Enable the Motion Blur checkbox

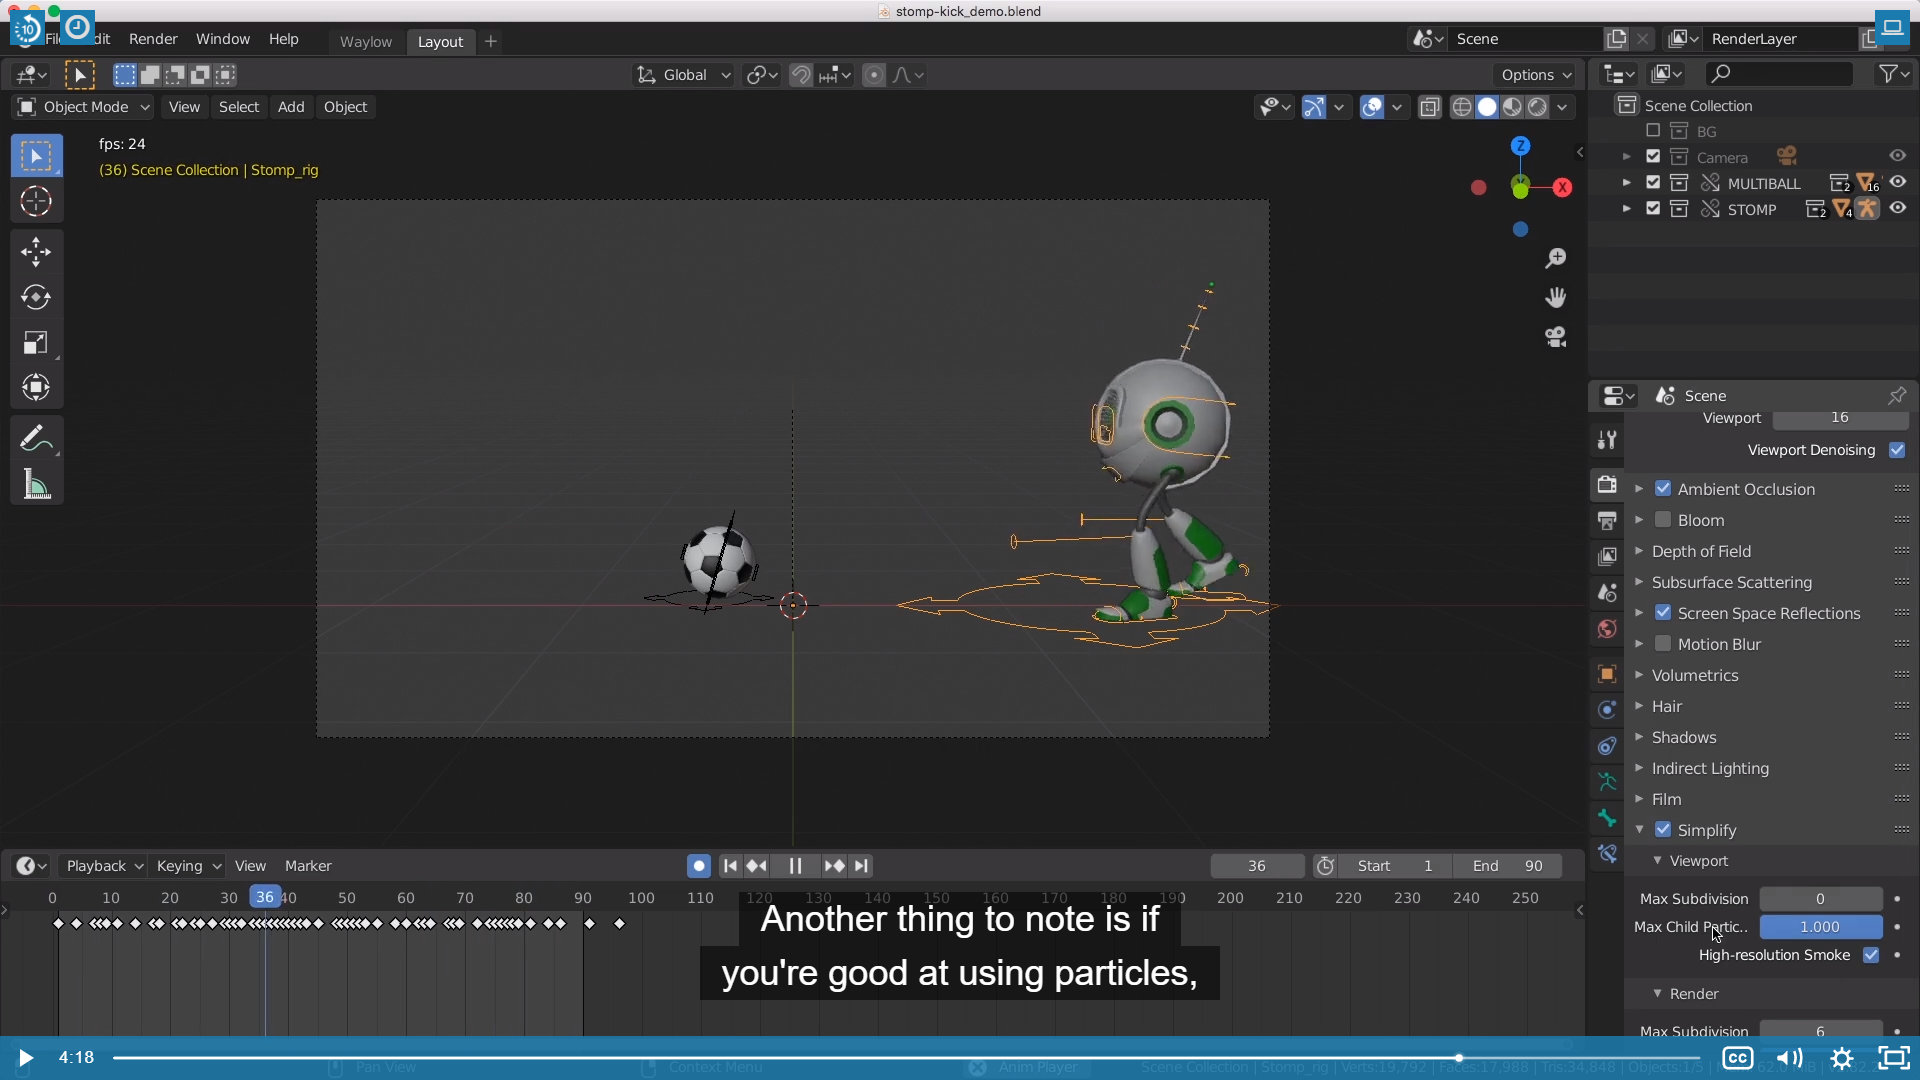pyautogui.click(x=1663, y=644)
